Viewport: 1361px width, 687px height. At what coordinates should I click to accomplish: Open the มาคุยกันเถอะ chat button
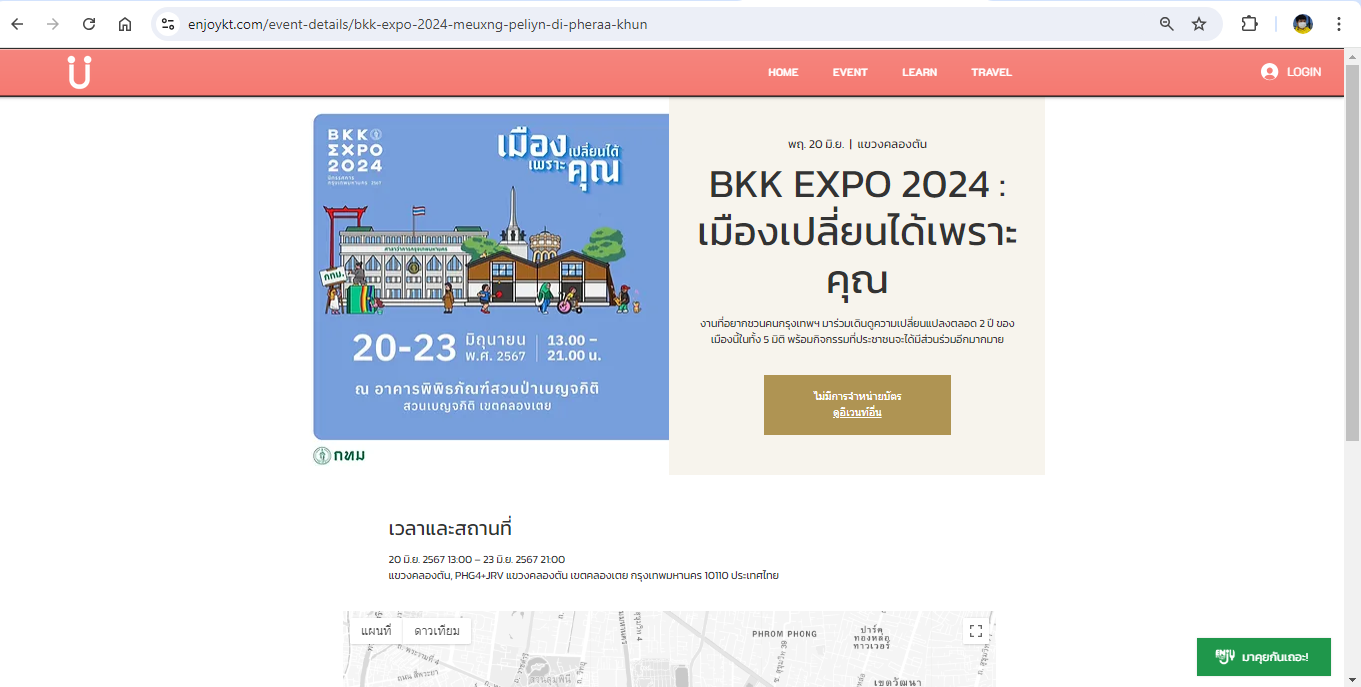click(1263, 657)
